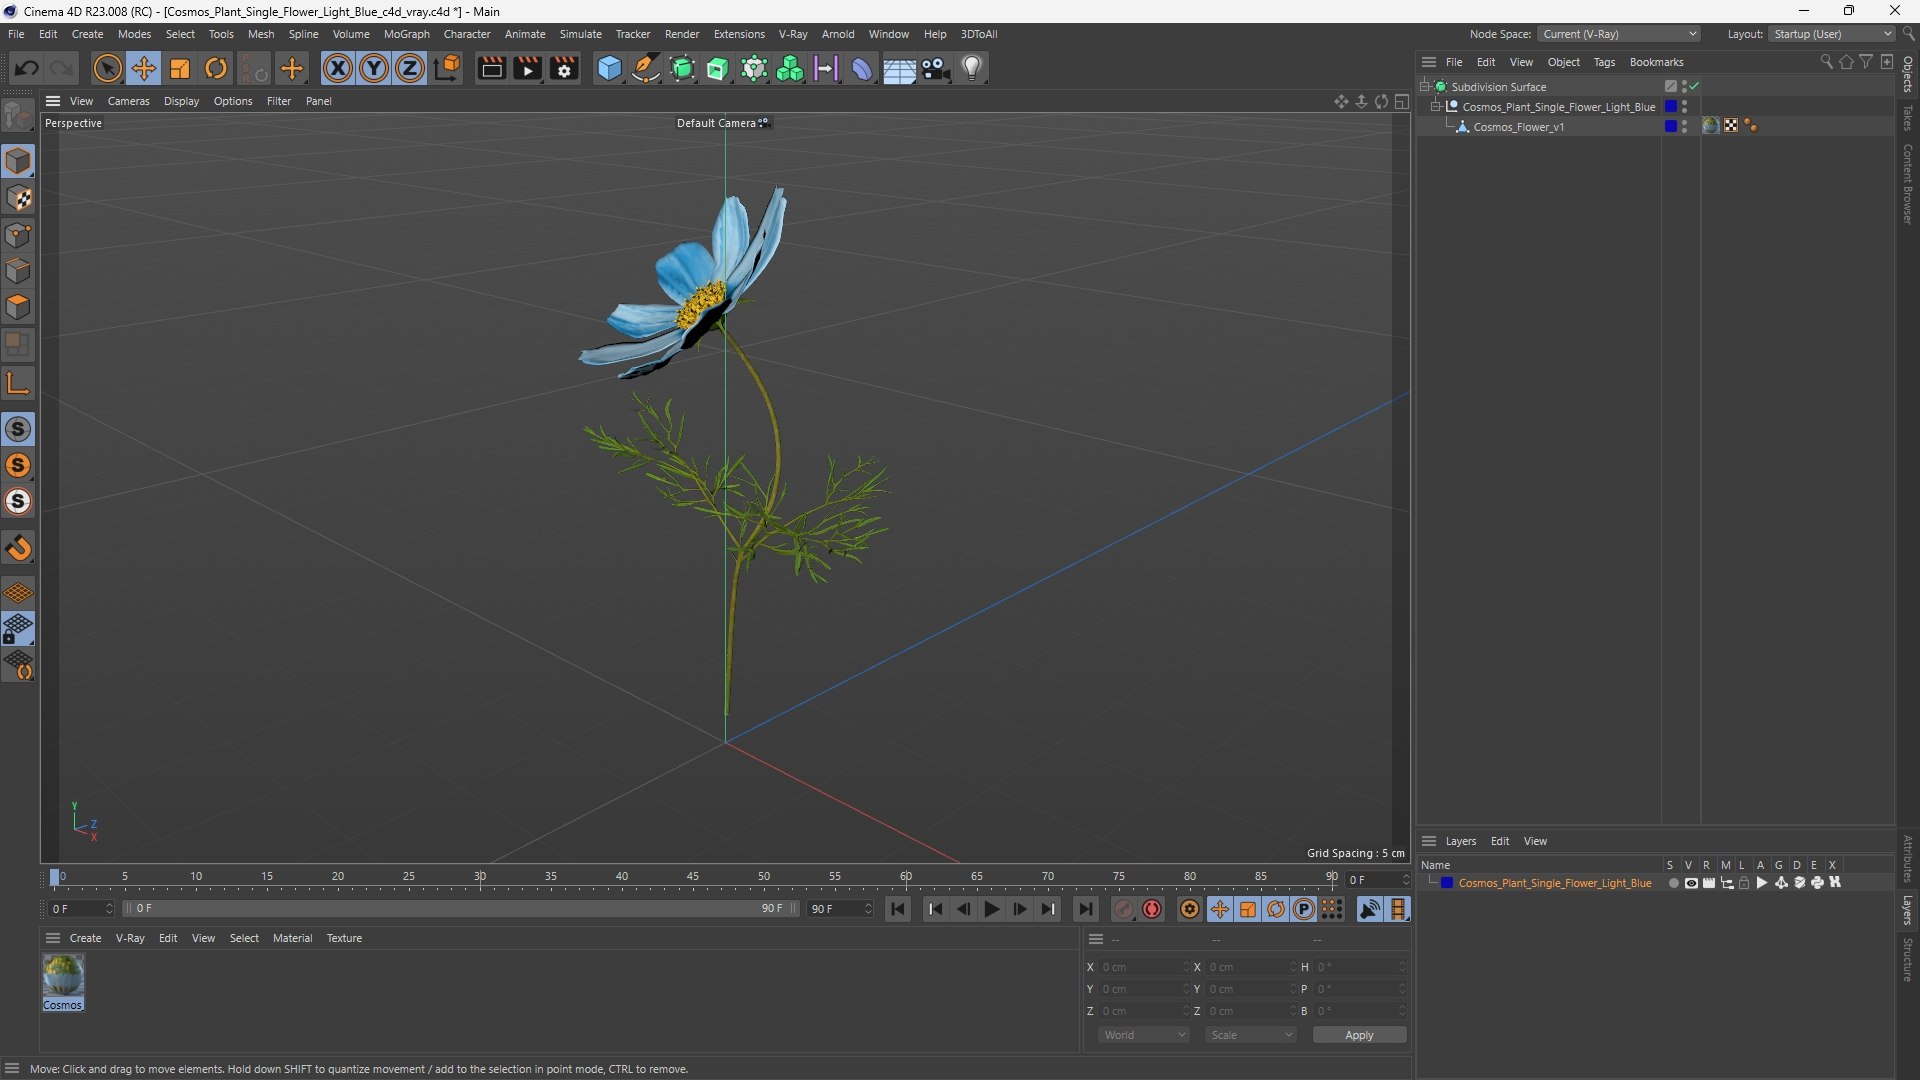The image size is (1920, 1080).
Task: Open the File menu
Action: pyautogui.click(x=16, y=34)
